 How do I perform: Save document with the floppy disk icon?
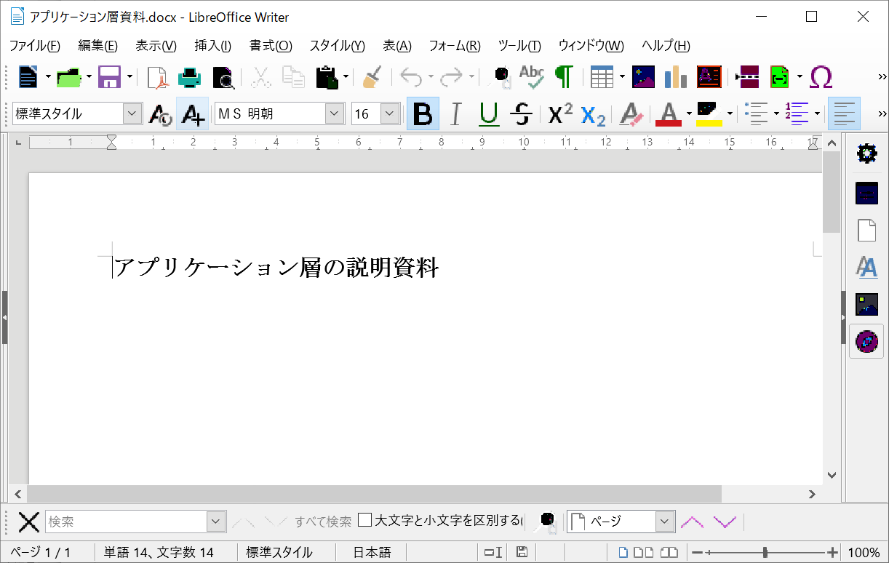point(109,77)
